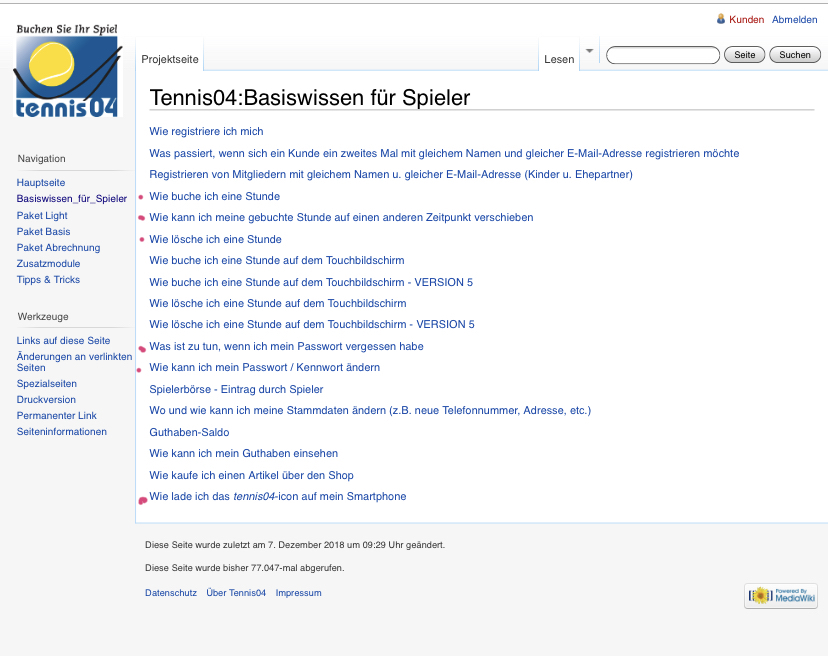Open the Projektseite tab
The width and height of the screenshot is (828, 656).
(x=170, y=59)
